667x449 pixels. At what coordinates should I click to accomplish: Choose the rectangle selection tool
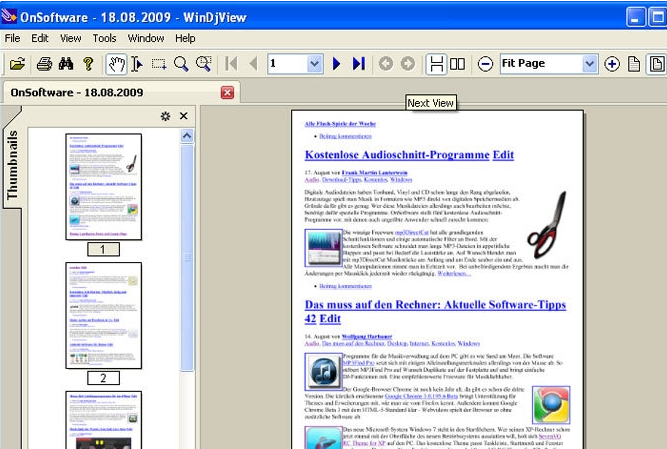point(159,64)
